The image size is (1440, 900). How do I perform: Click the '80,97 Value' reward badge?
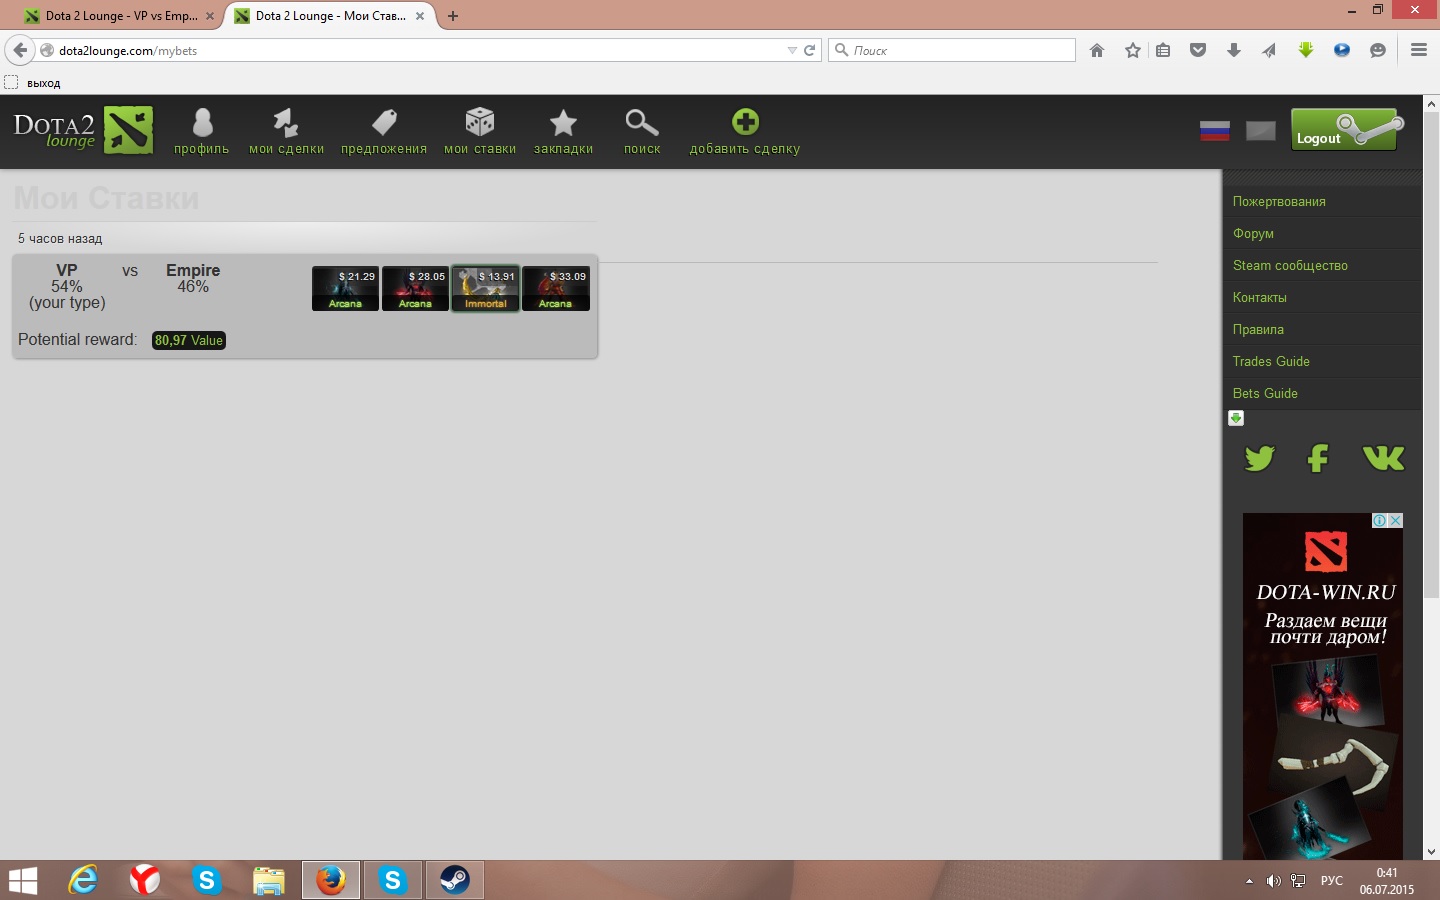tap(189, 340)
